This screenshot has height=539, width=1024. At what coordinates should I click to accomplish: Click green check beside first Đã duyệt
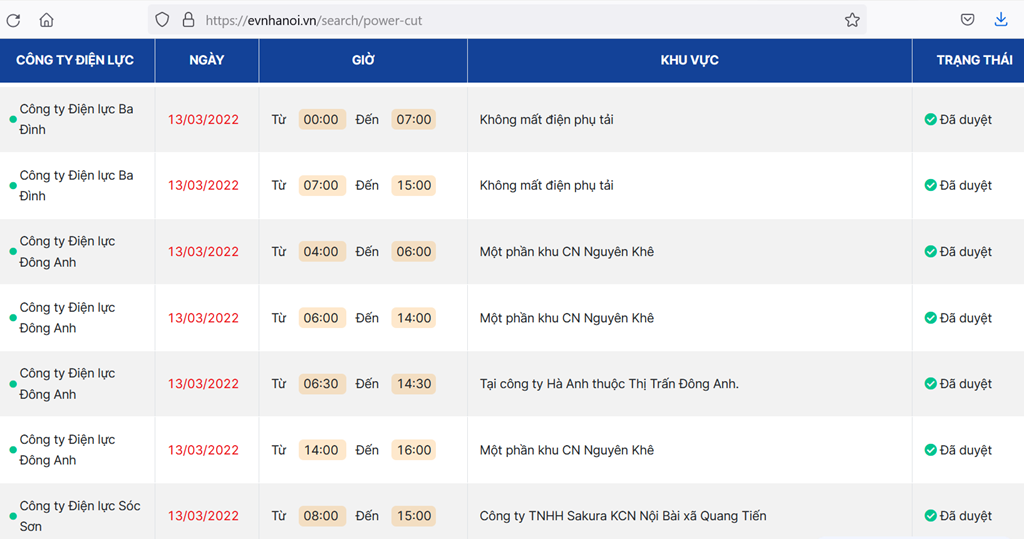[931, 120]
